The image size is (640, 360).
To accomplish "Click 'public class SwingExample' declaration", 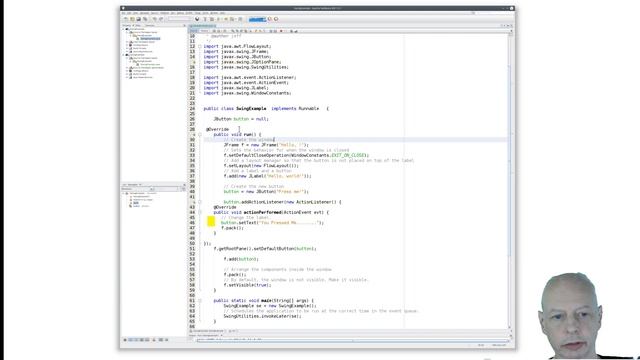I will click(235, 109).
